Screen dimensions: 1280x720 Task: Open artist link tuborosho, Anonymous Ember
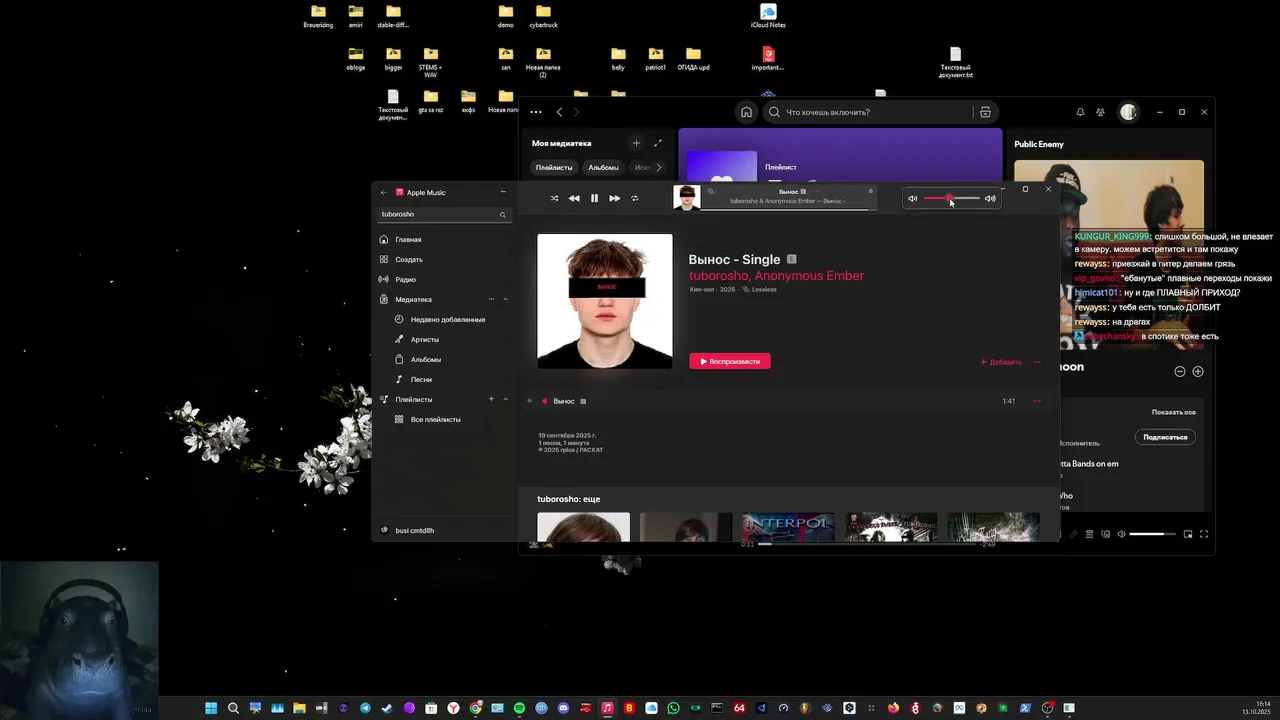click(776, 276)
